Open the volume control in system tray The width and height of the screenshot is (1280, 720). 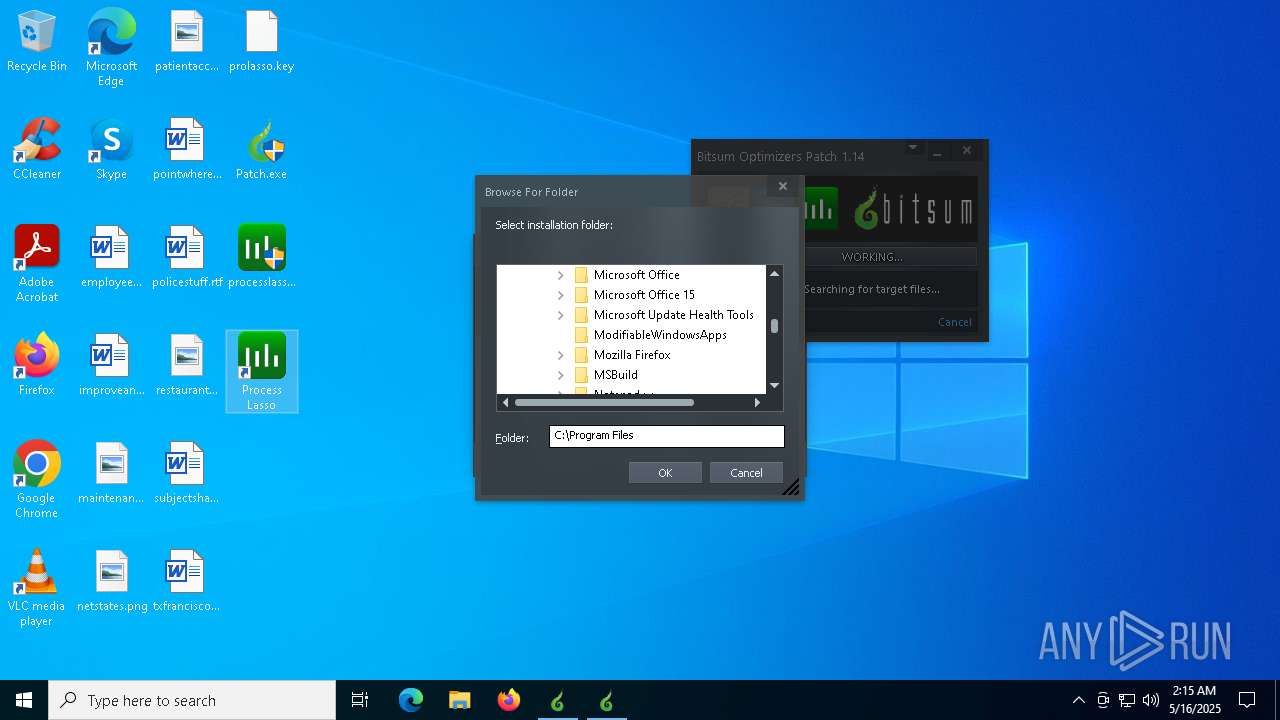(x=1151, y=700)
